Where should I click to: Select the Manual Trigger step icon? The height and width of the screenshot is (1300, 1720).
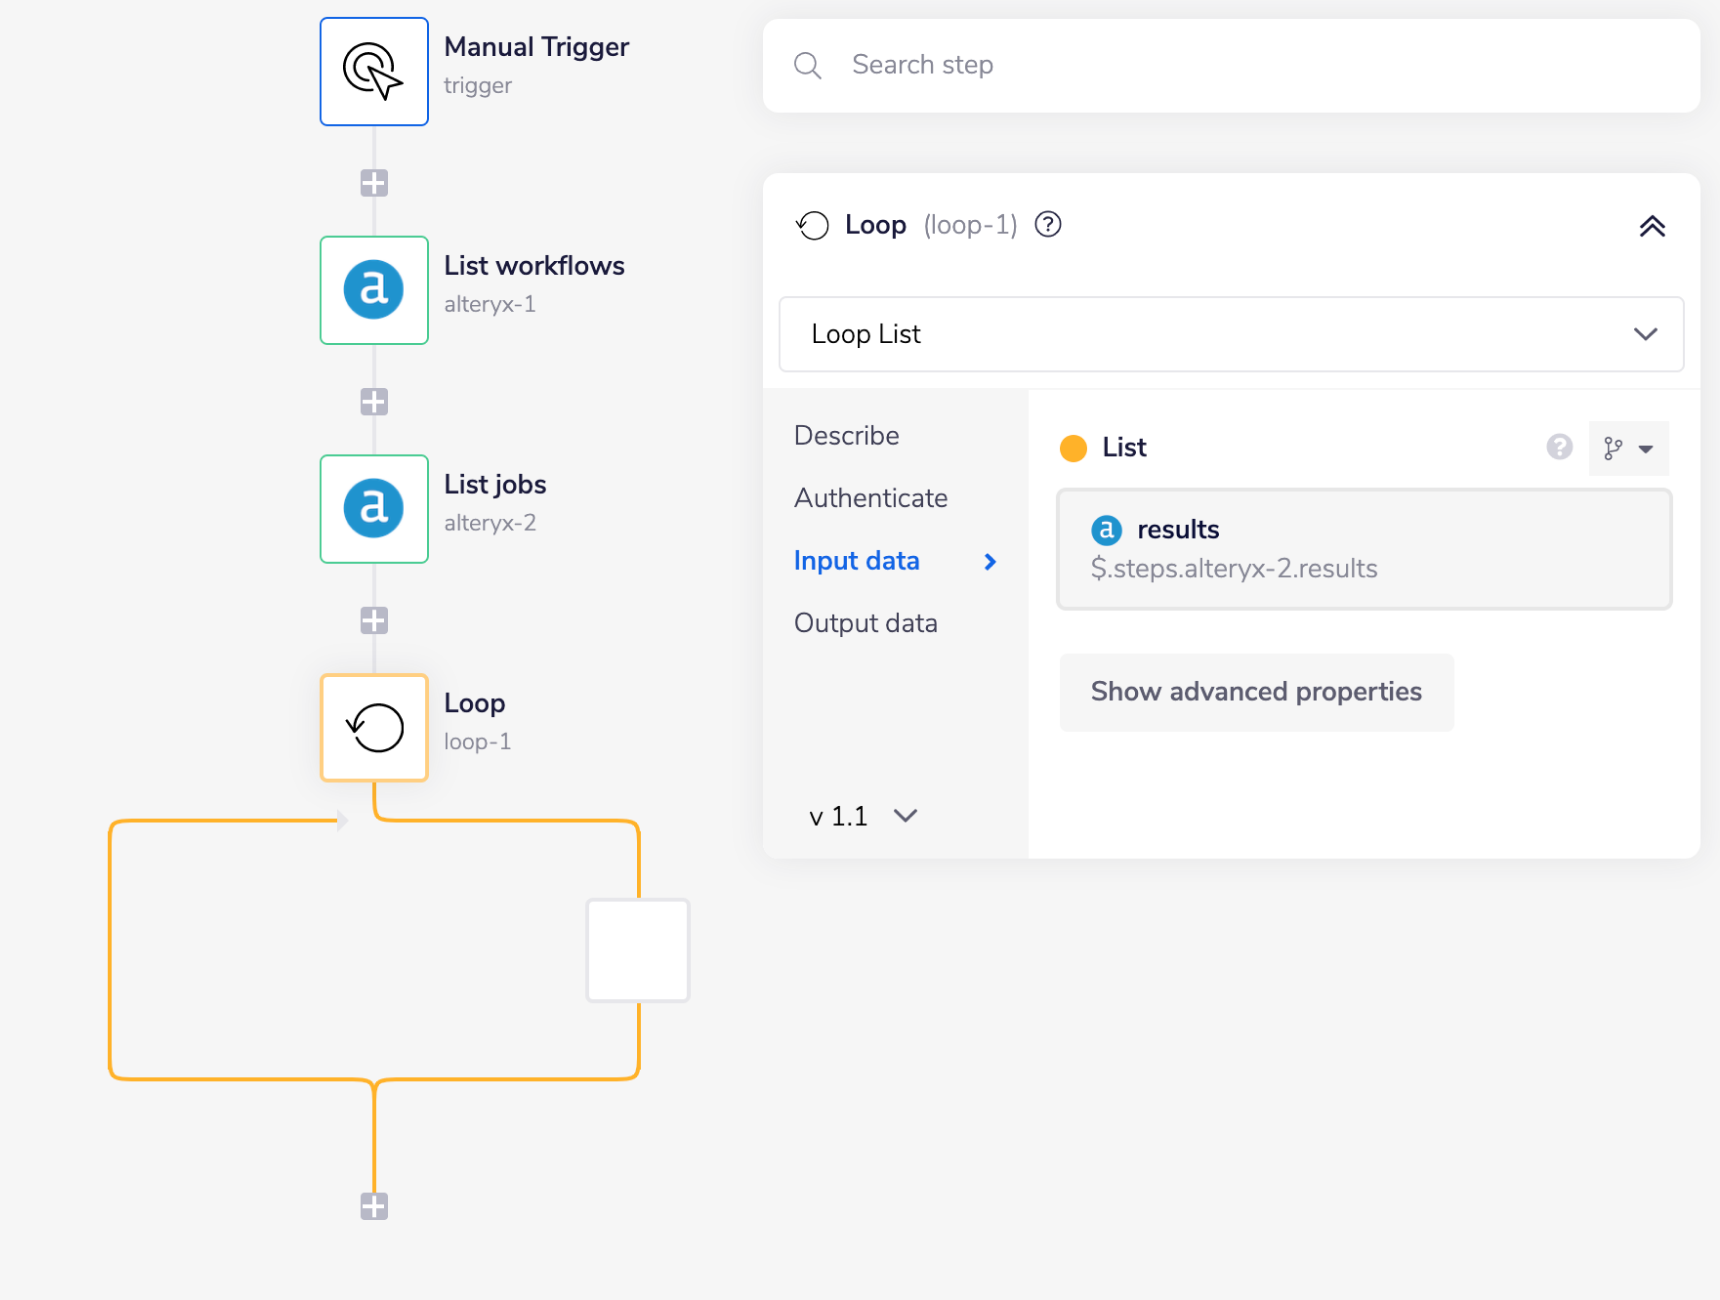pos(373,71)
